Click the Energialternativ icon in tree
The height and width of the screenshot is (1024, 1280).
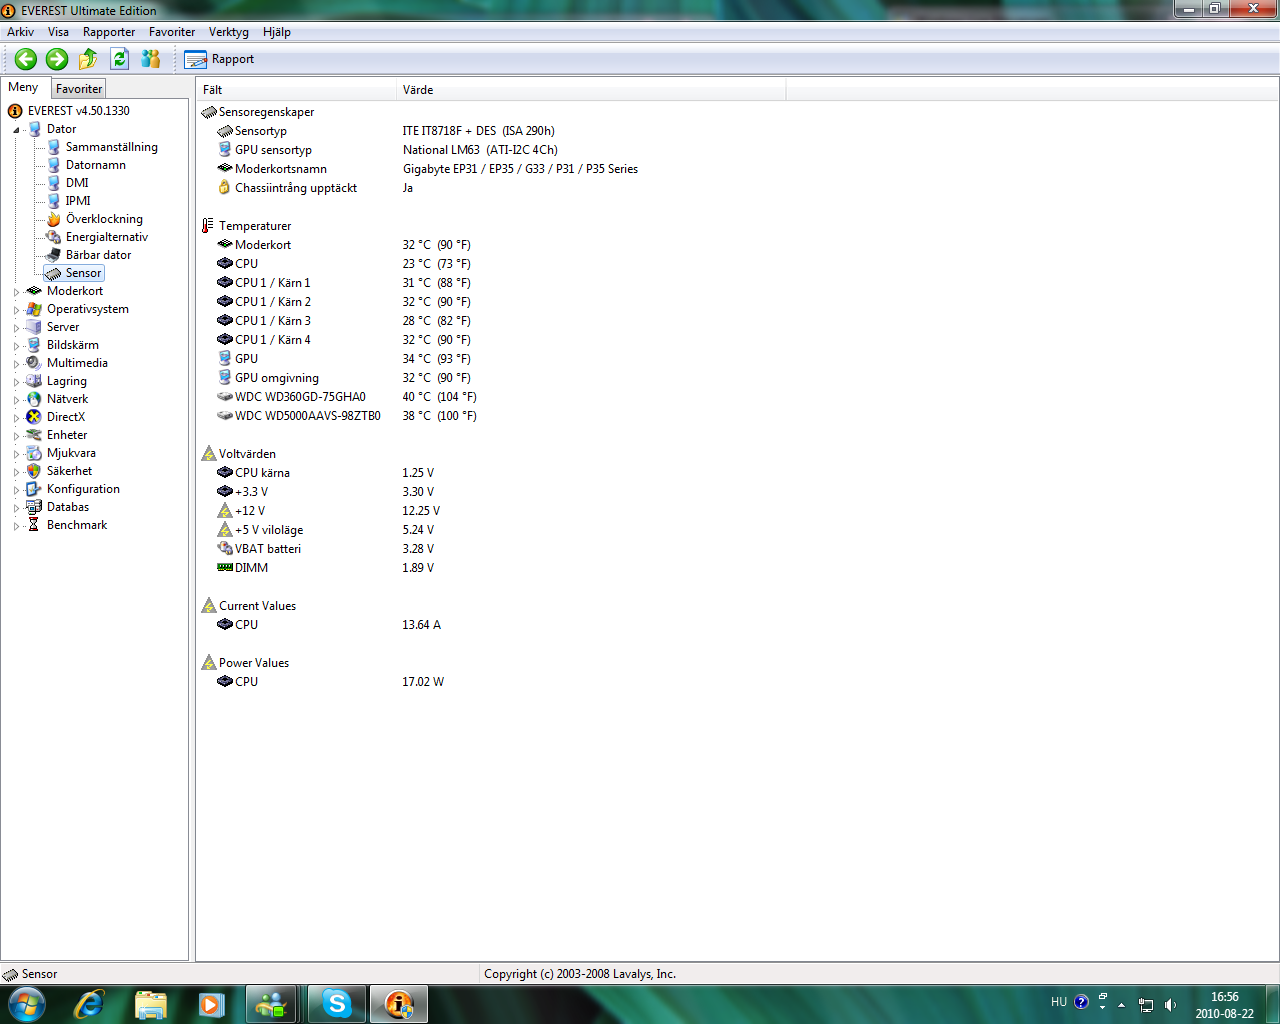54,237
